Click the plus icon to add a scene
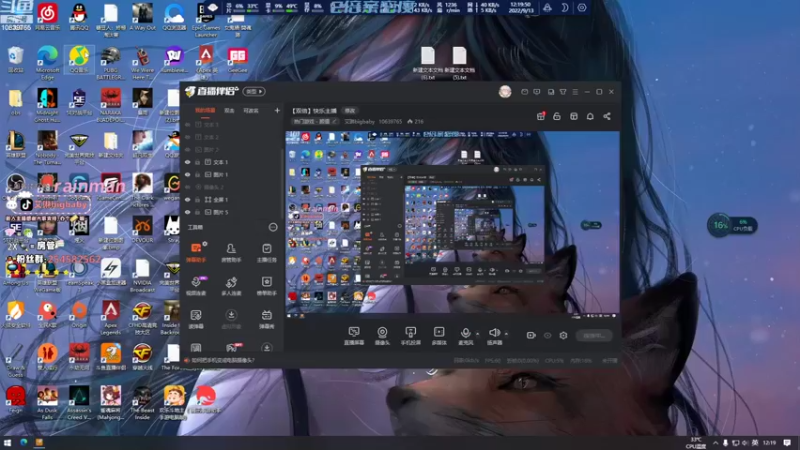800x450 pixels. (277, 110)
